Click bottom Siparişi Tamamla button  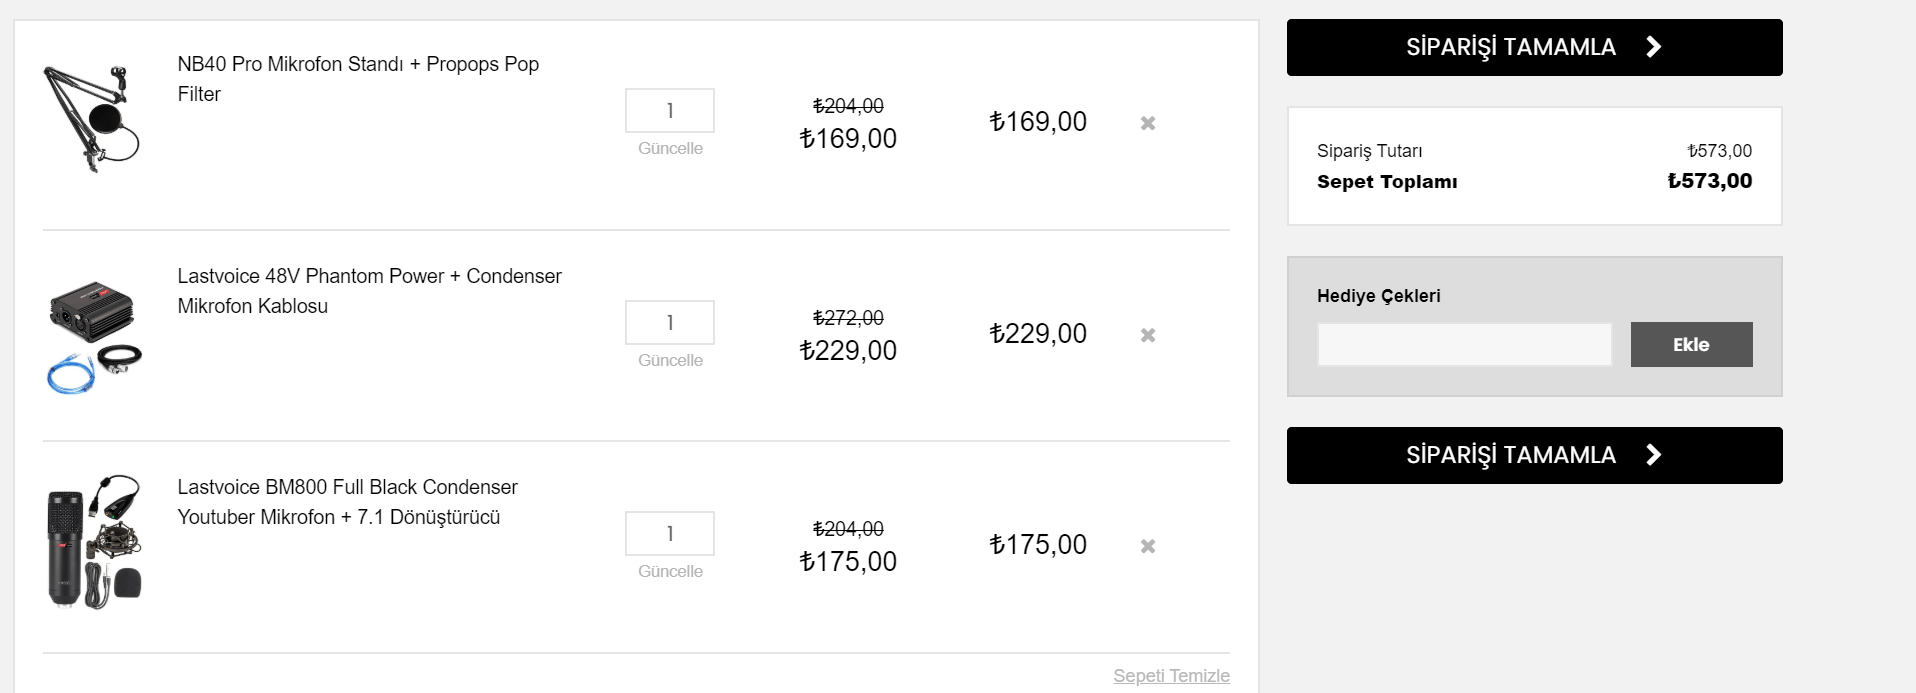[x=1534, y=455]
